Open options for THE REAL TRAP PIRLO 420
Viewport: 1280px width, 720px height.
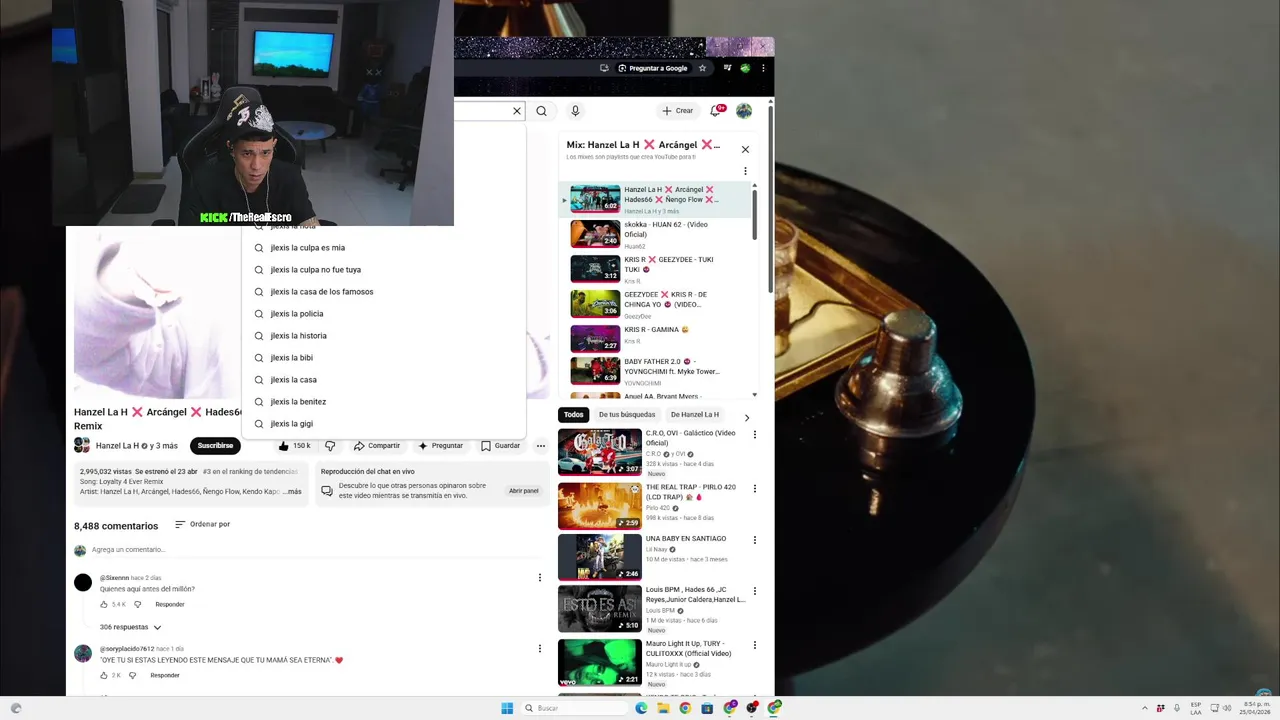pyautogui.click(x=755, y=489)
